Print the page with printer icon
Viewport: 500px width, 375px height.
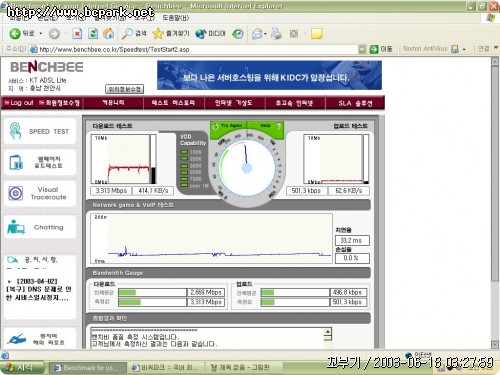(276, 33)
